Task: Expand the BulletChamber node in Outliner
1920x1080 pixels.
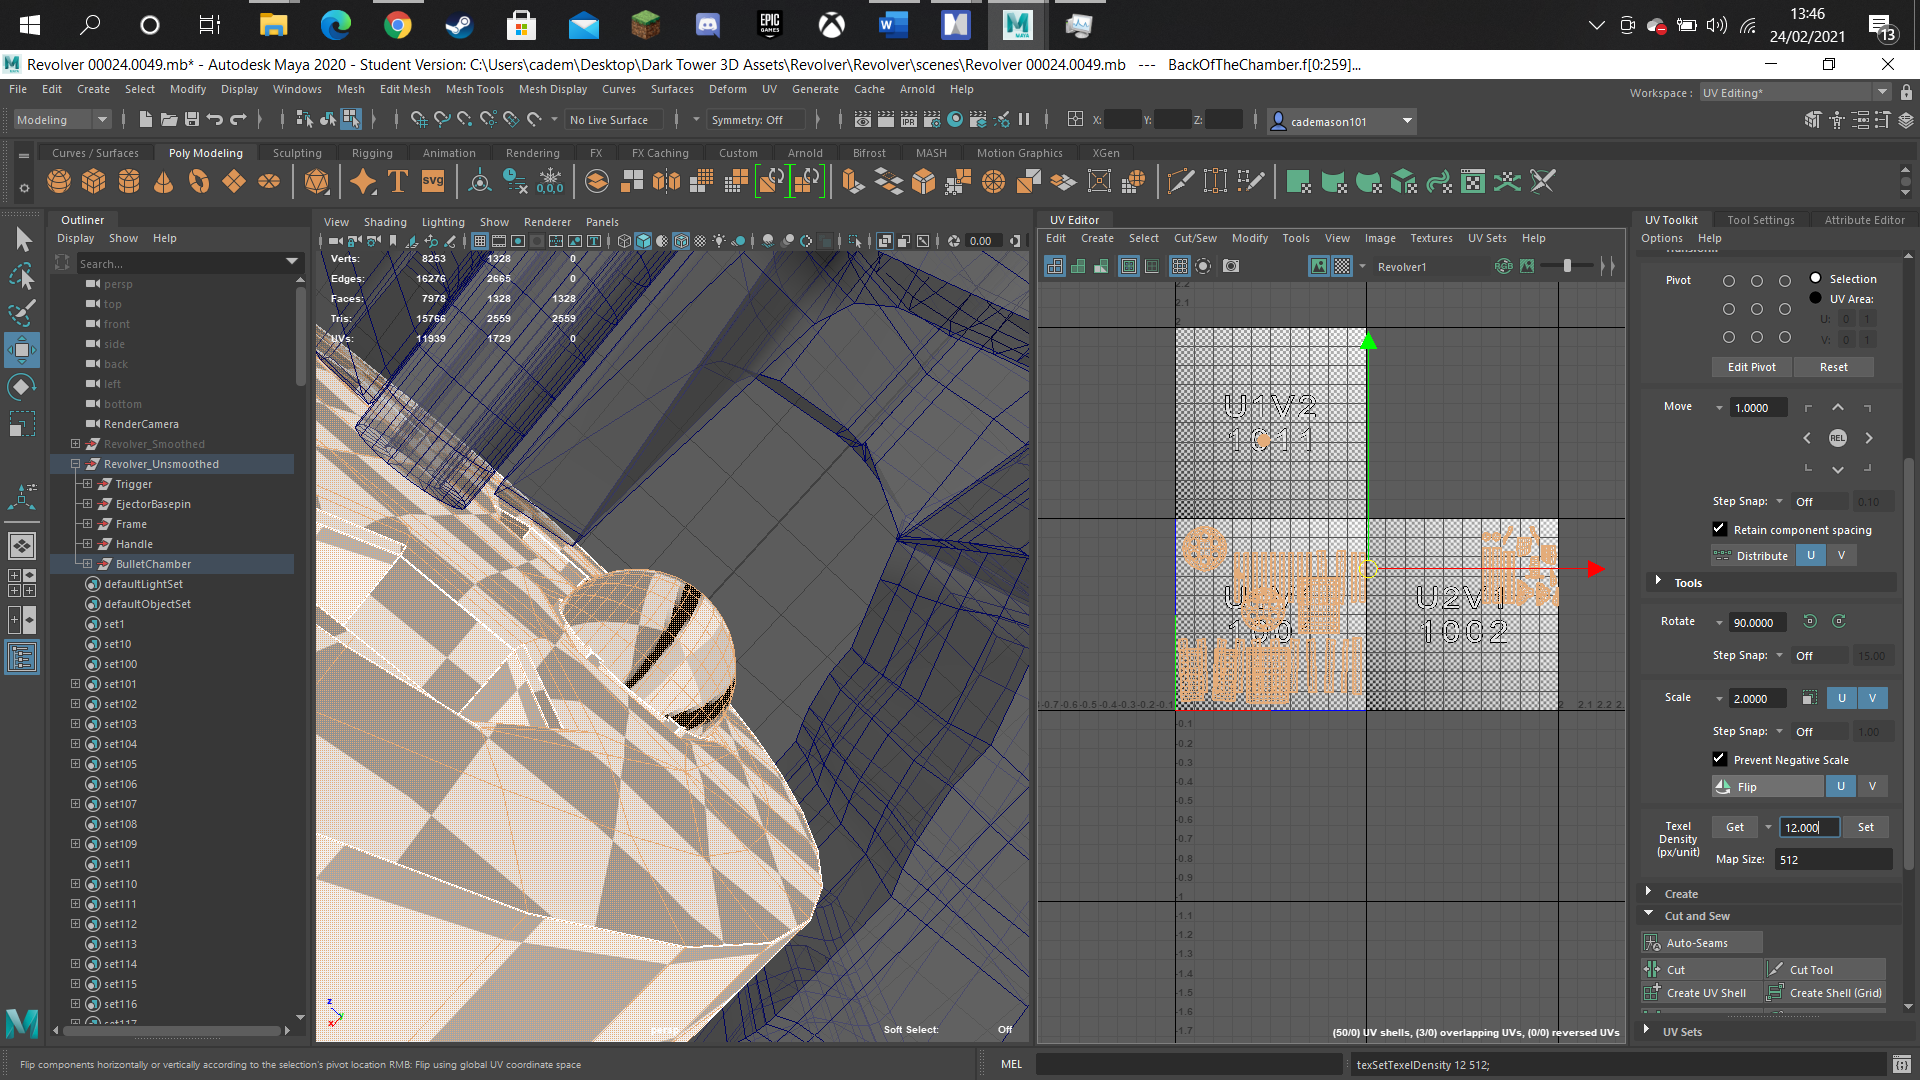Action: tap(87, 564)
